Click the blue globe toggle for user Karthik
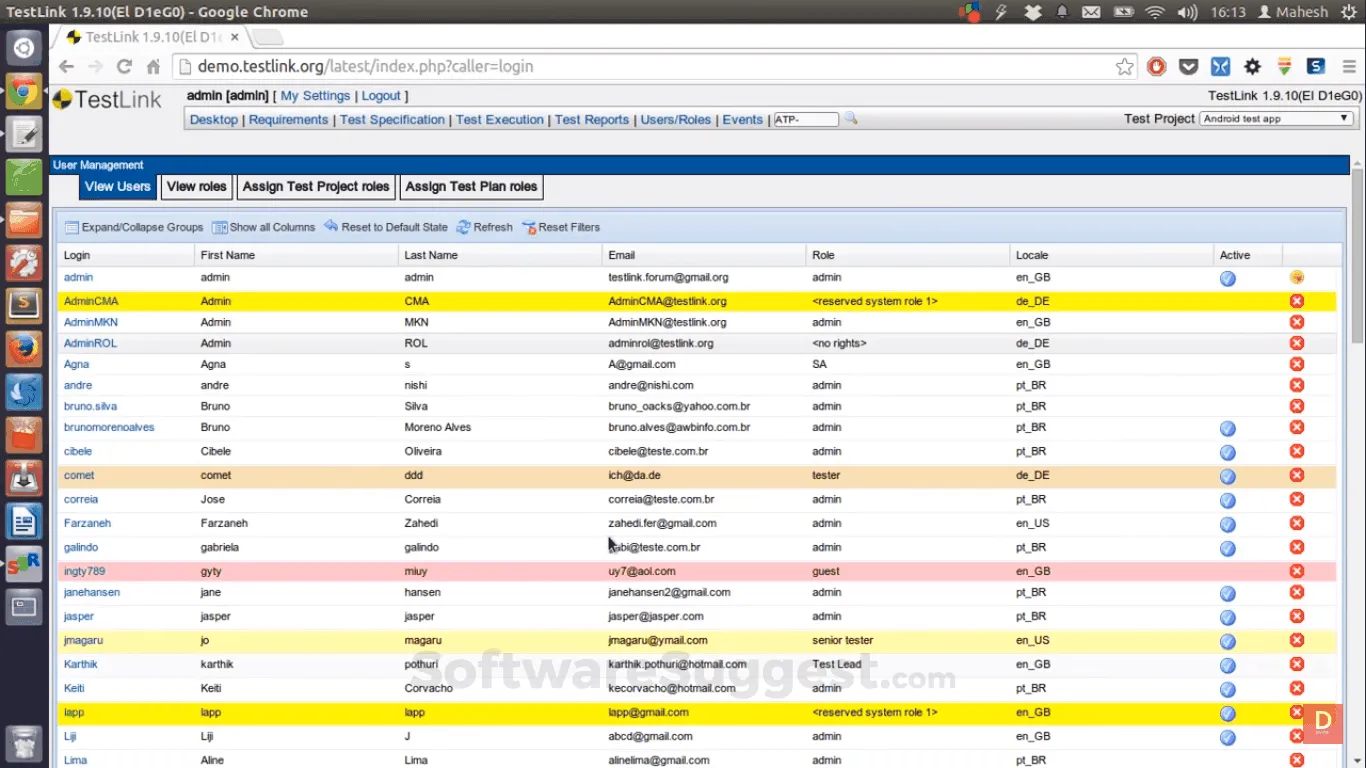The image size is (1366, 768). coord(1227,664)
